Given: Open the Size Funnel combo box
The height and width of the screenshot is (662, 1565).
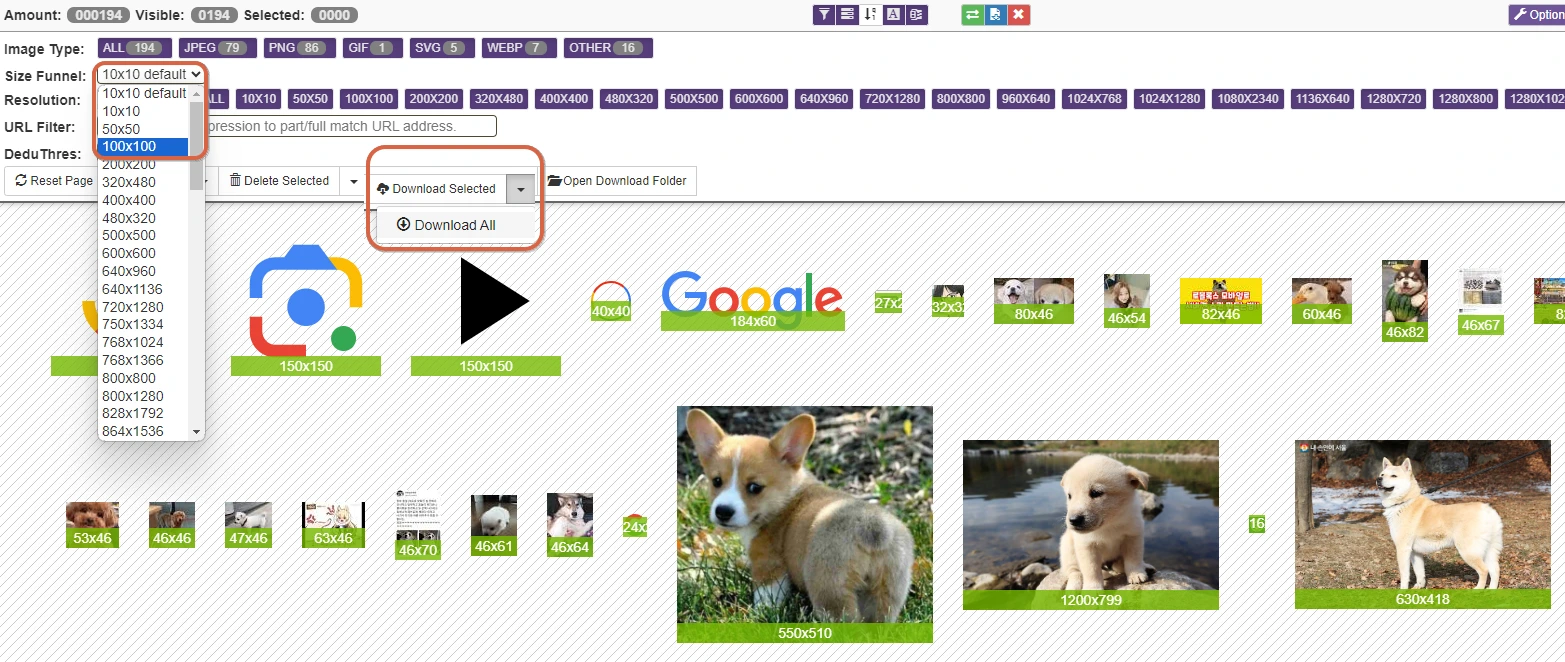Looking at the screenshot, I should click(152, 74).
